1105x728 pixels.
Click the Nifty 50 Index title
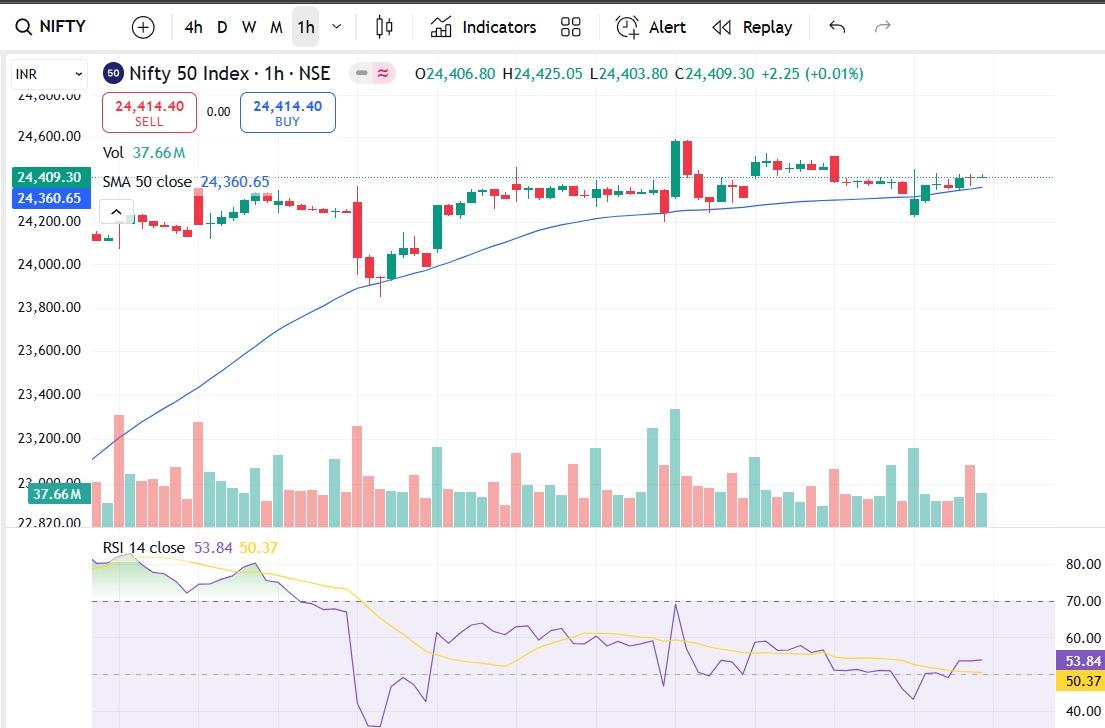(230, 73)
